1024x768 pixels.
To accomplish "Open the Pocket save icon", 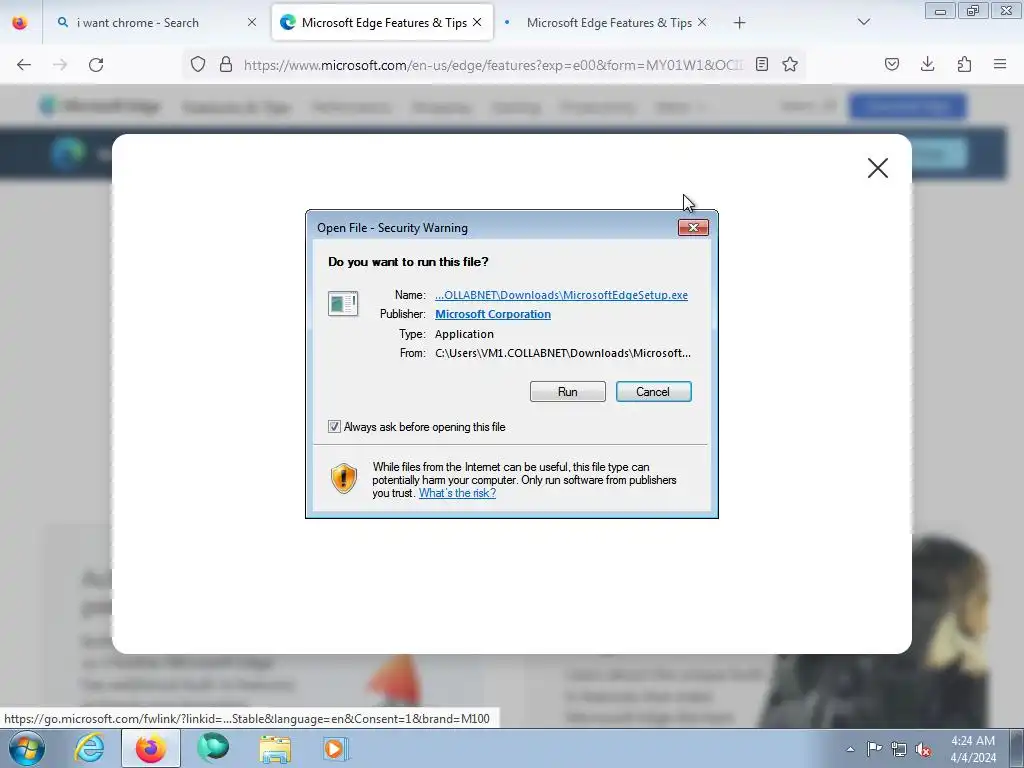I will [x=892, y=64].
